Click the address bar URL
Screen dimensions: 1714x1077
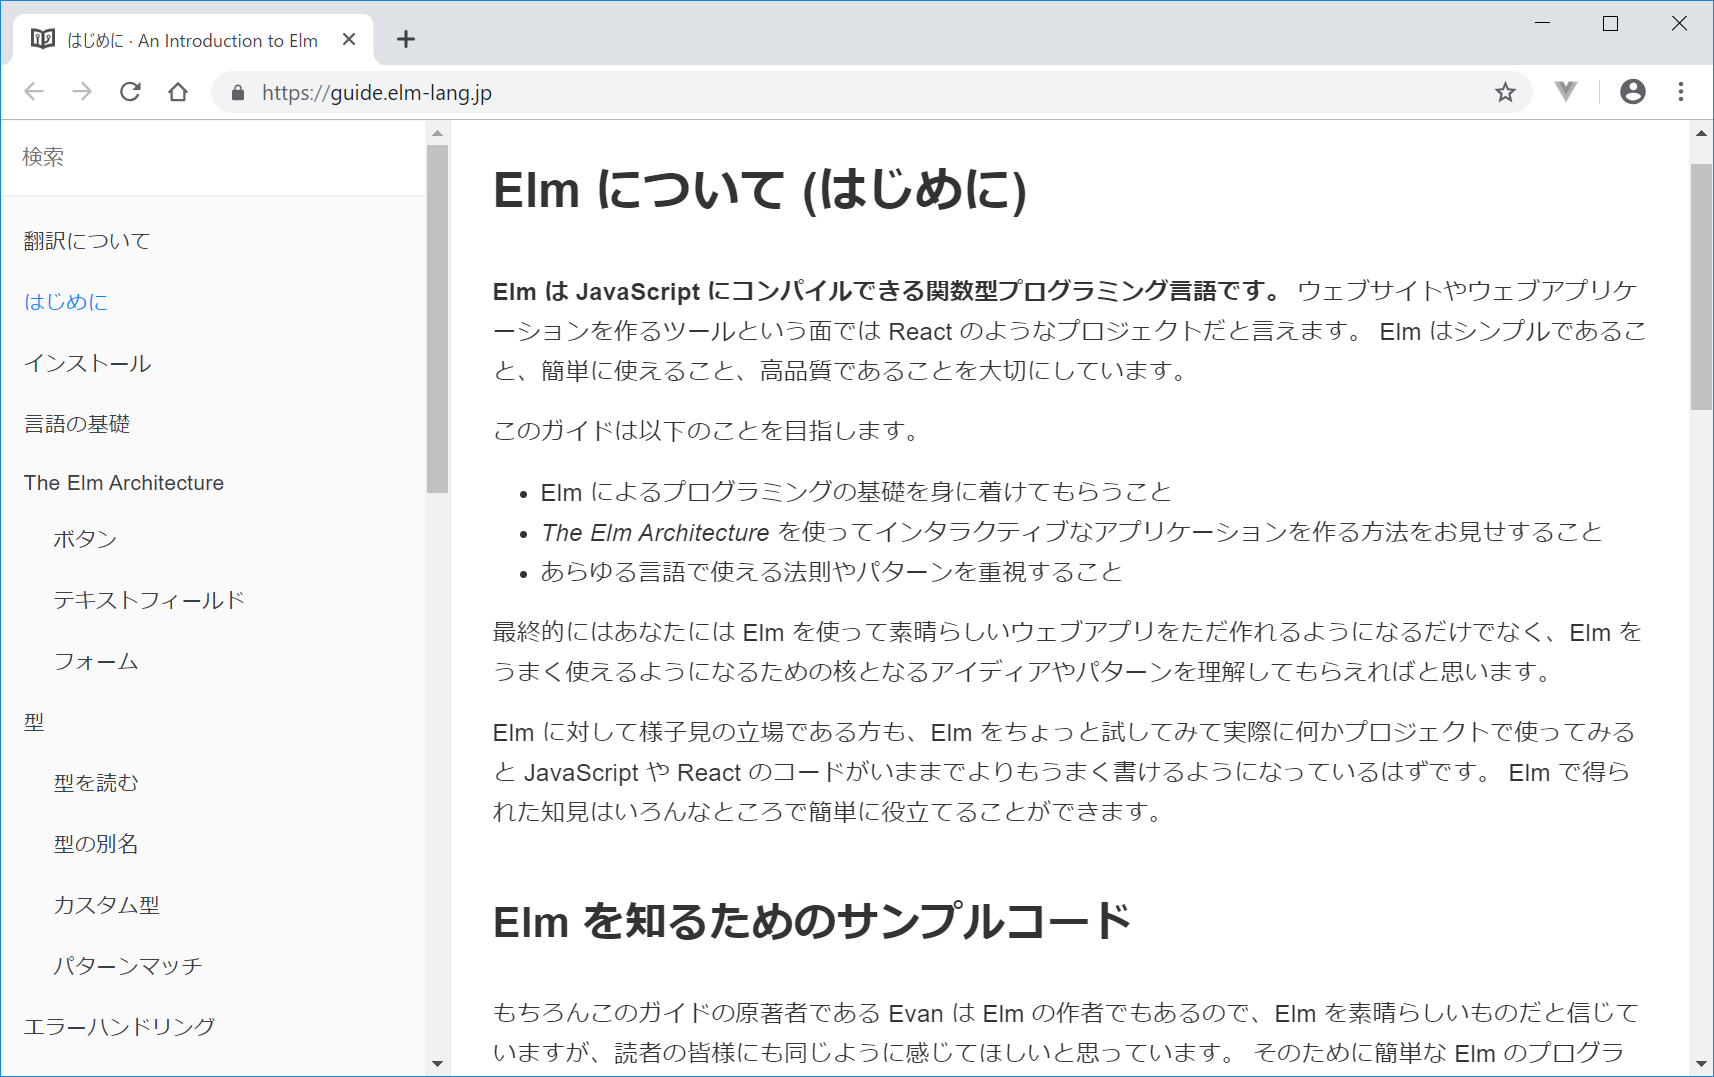coord(376,93)
